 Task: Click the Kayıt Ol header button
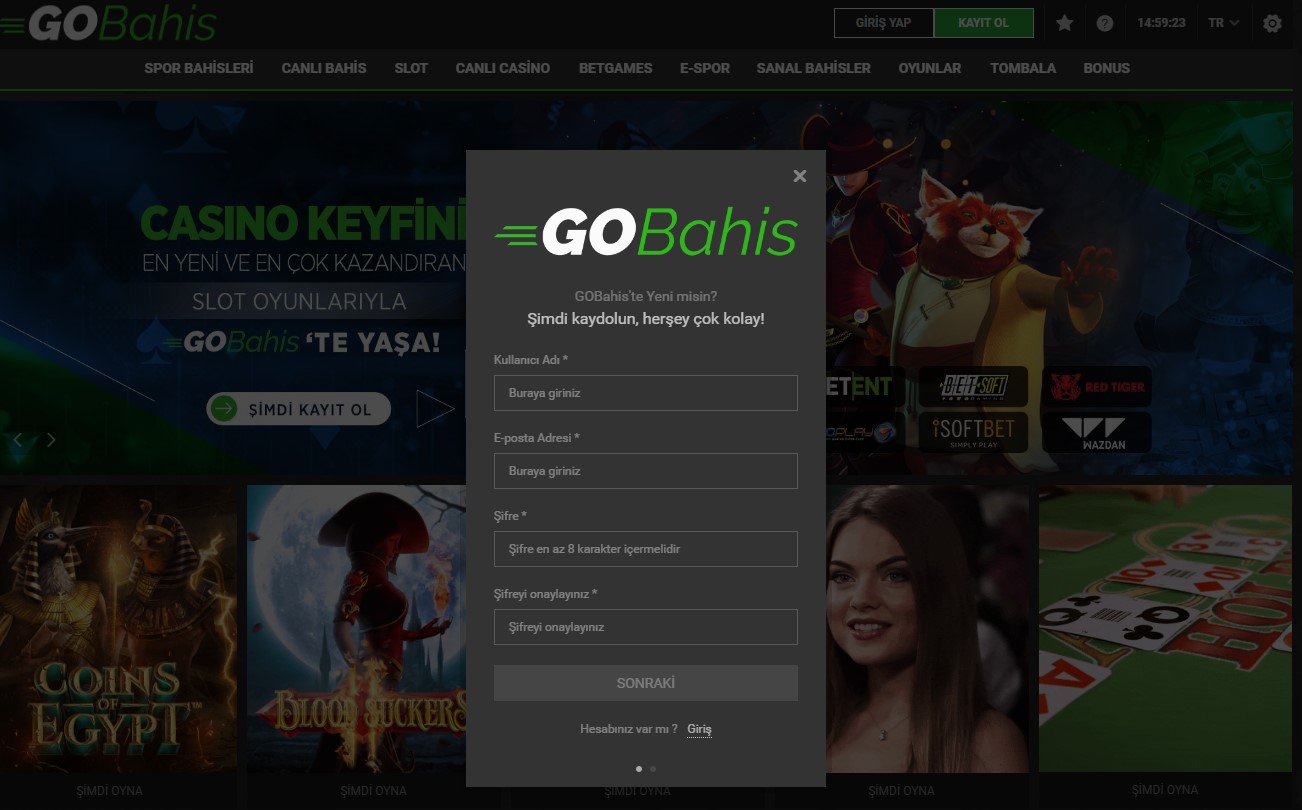pyautogui.click(x=984, y=23)
